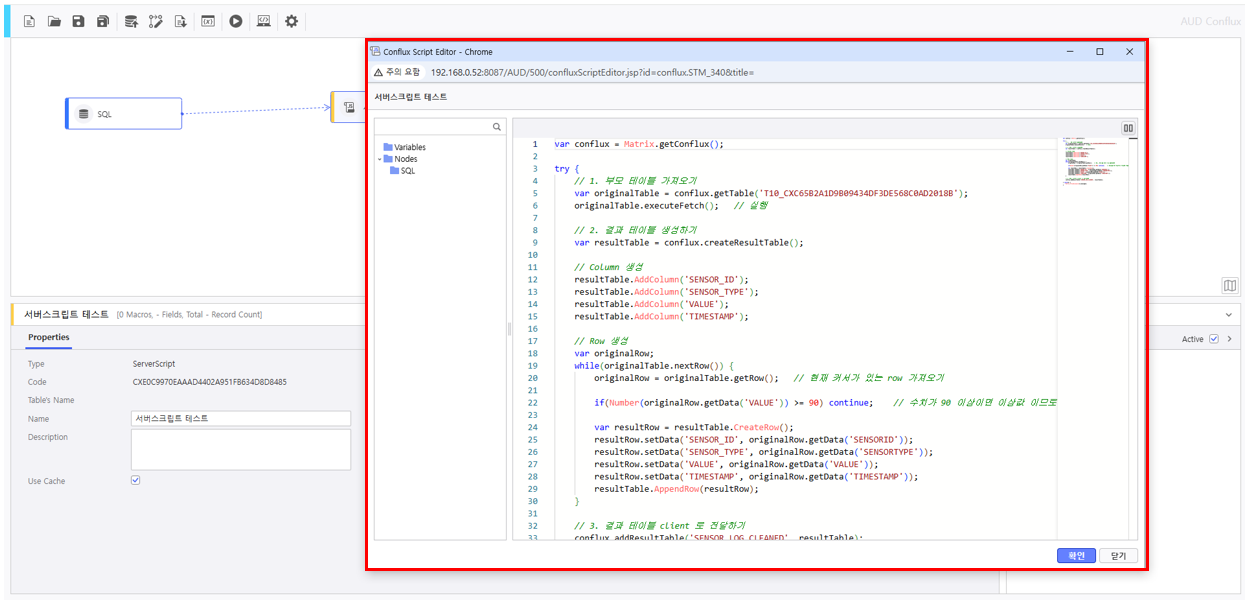Open the variables {x} window icon
Screen dimensions: 1251x604
coord(208,21)
